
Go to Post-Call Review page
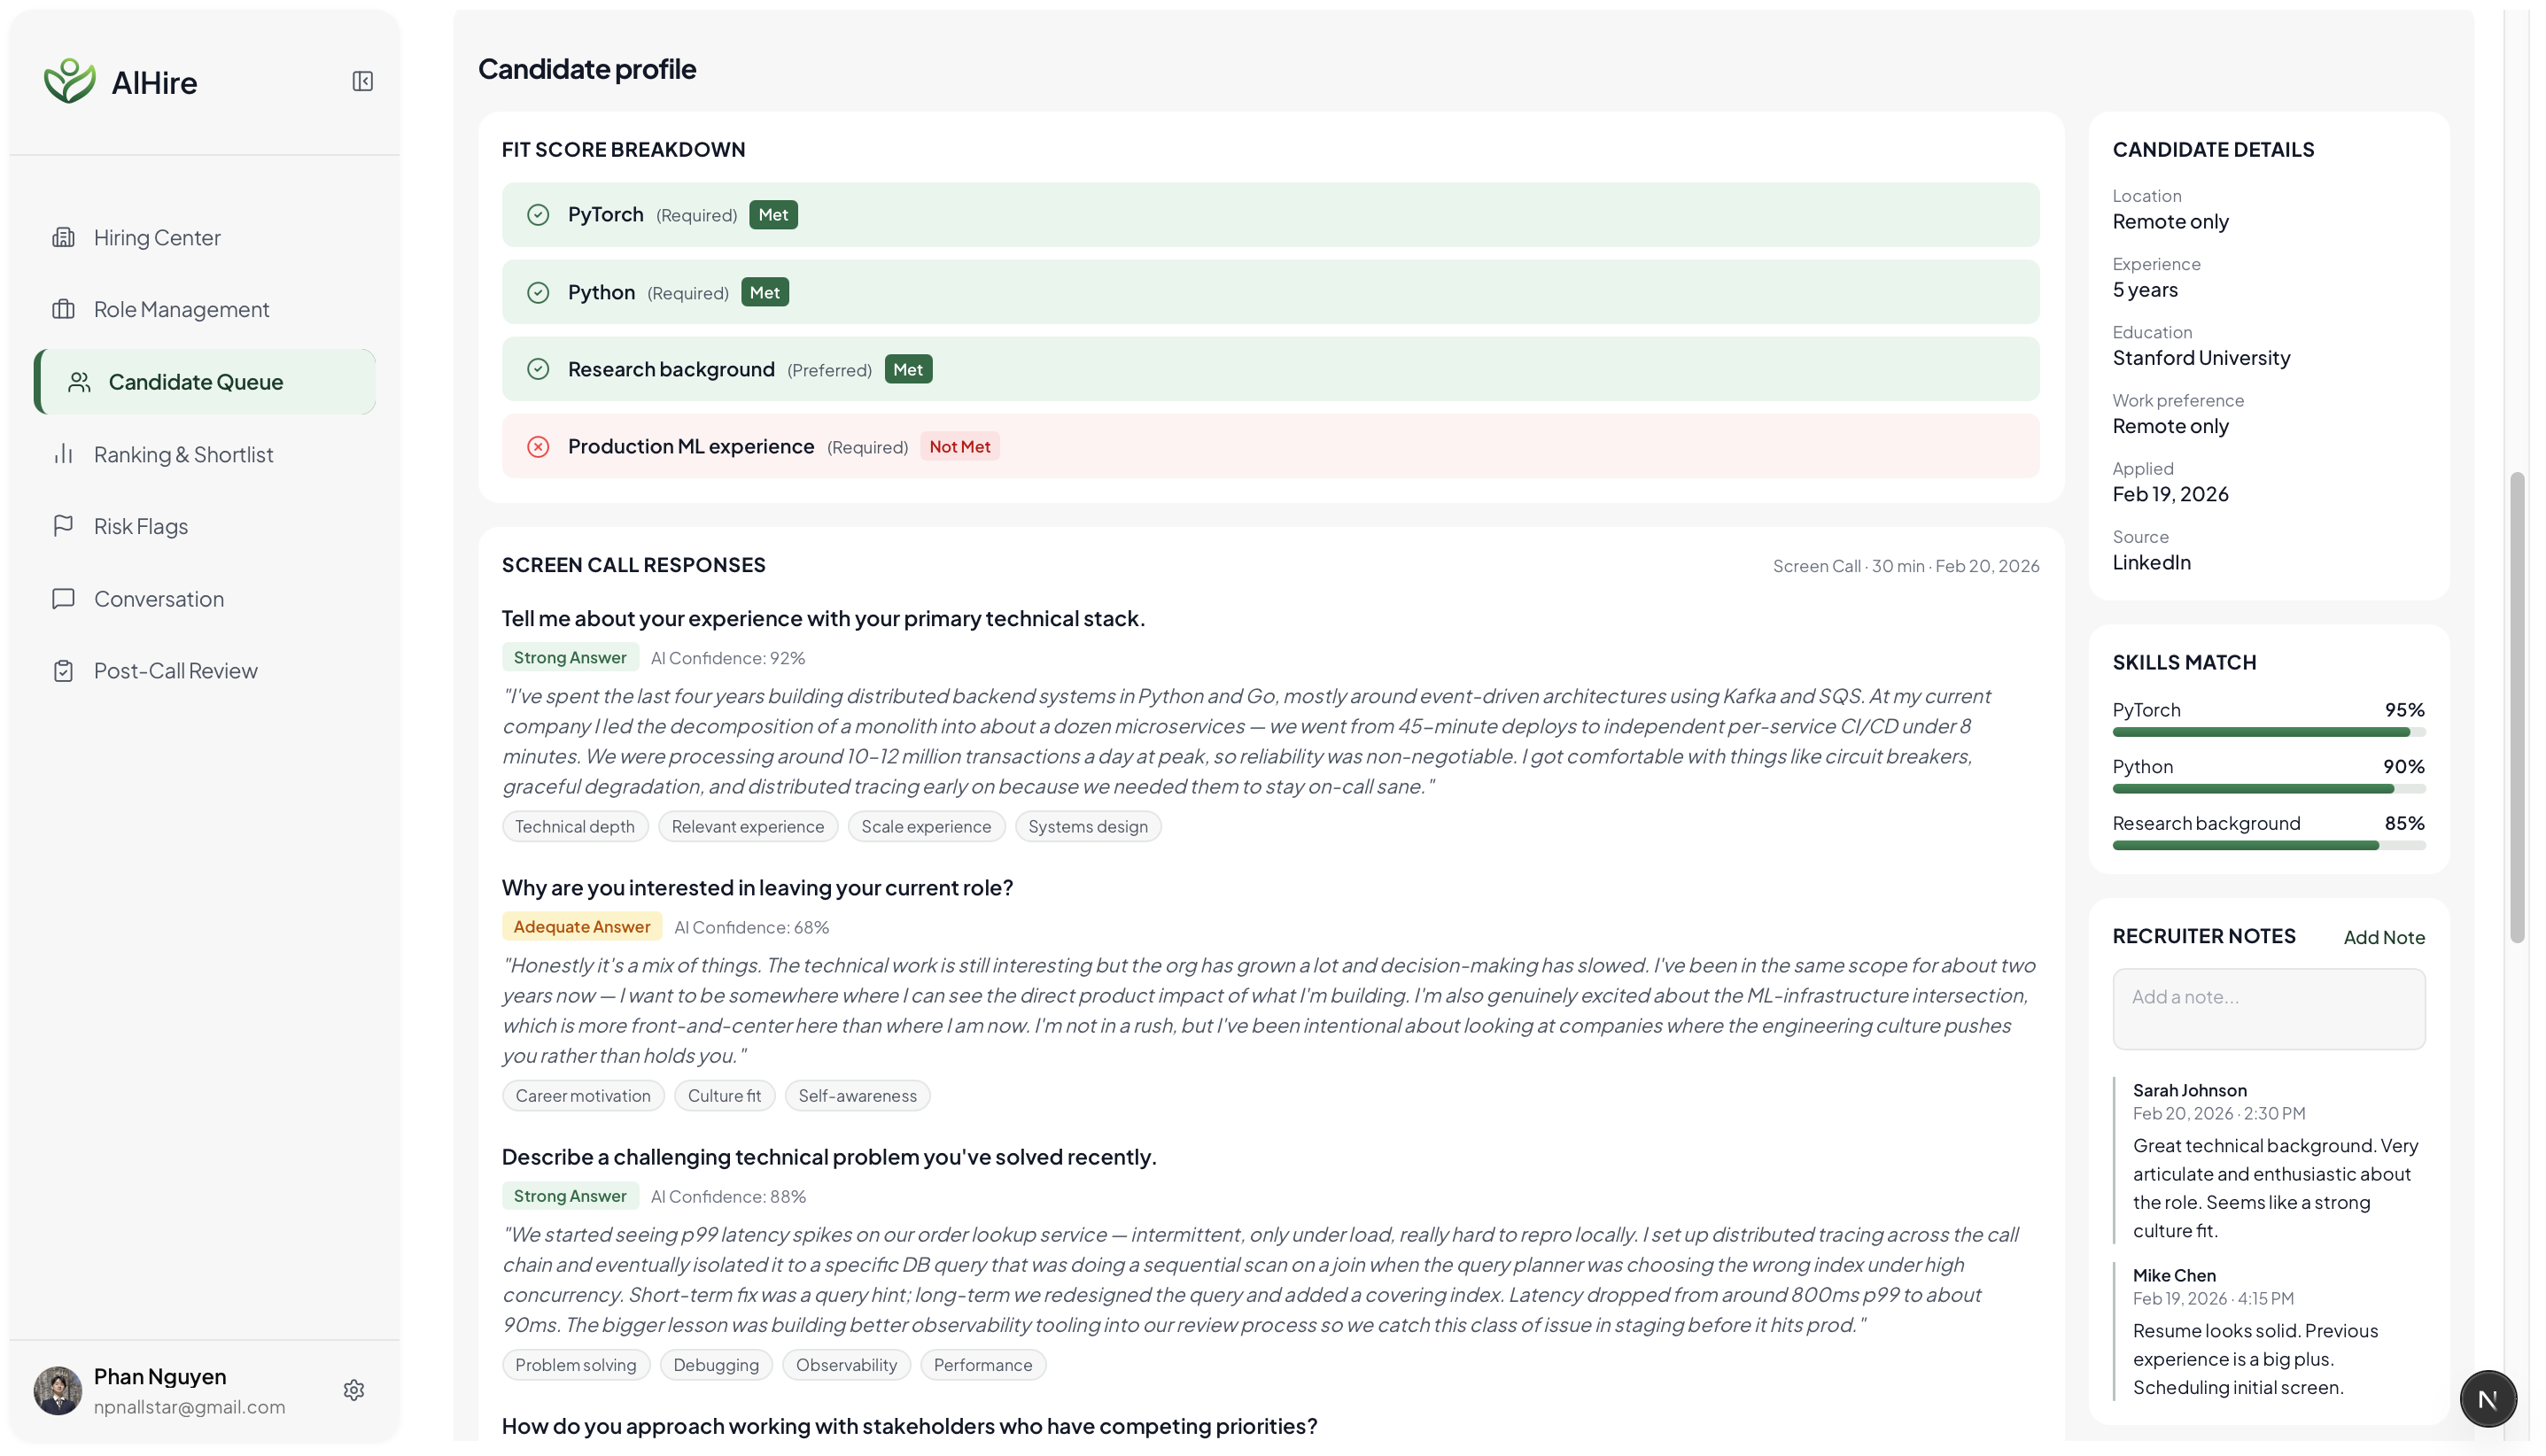175,670
